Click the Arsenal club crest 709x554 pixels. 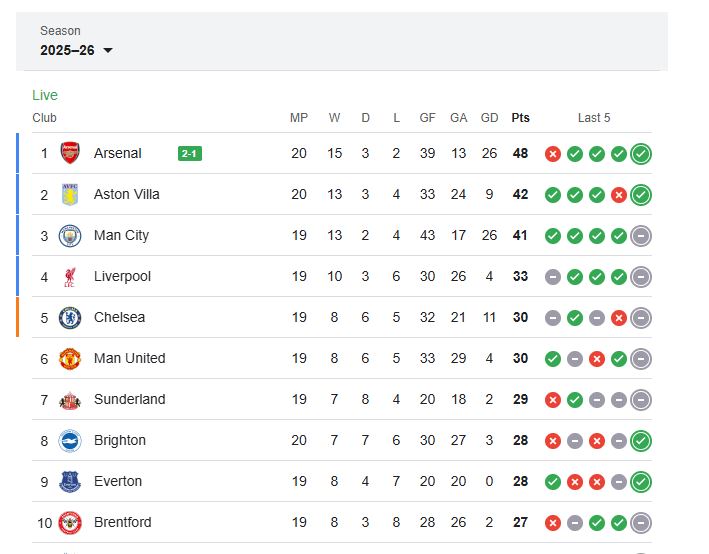pyautogui.click(x=70, y=153)
